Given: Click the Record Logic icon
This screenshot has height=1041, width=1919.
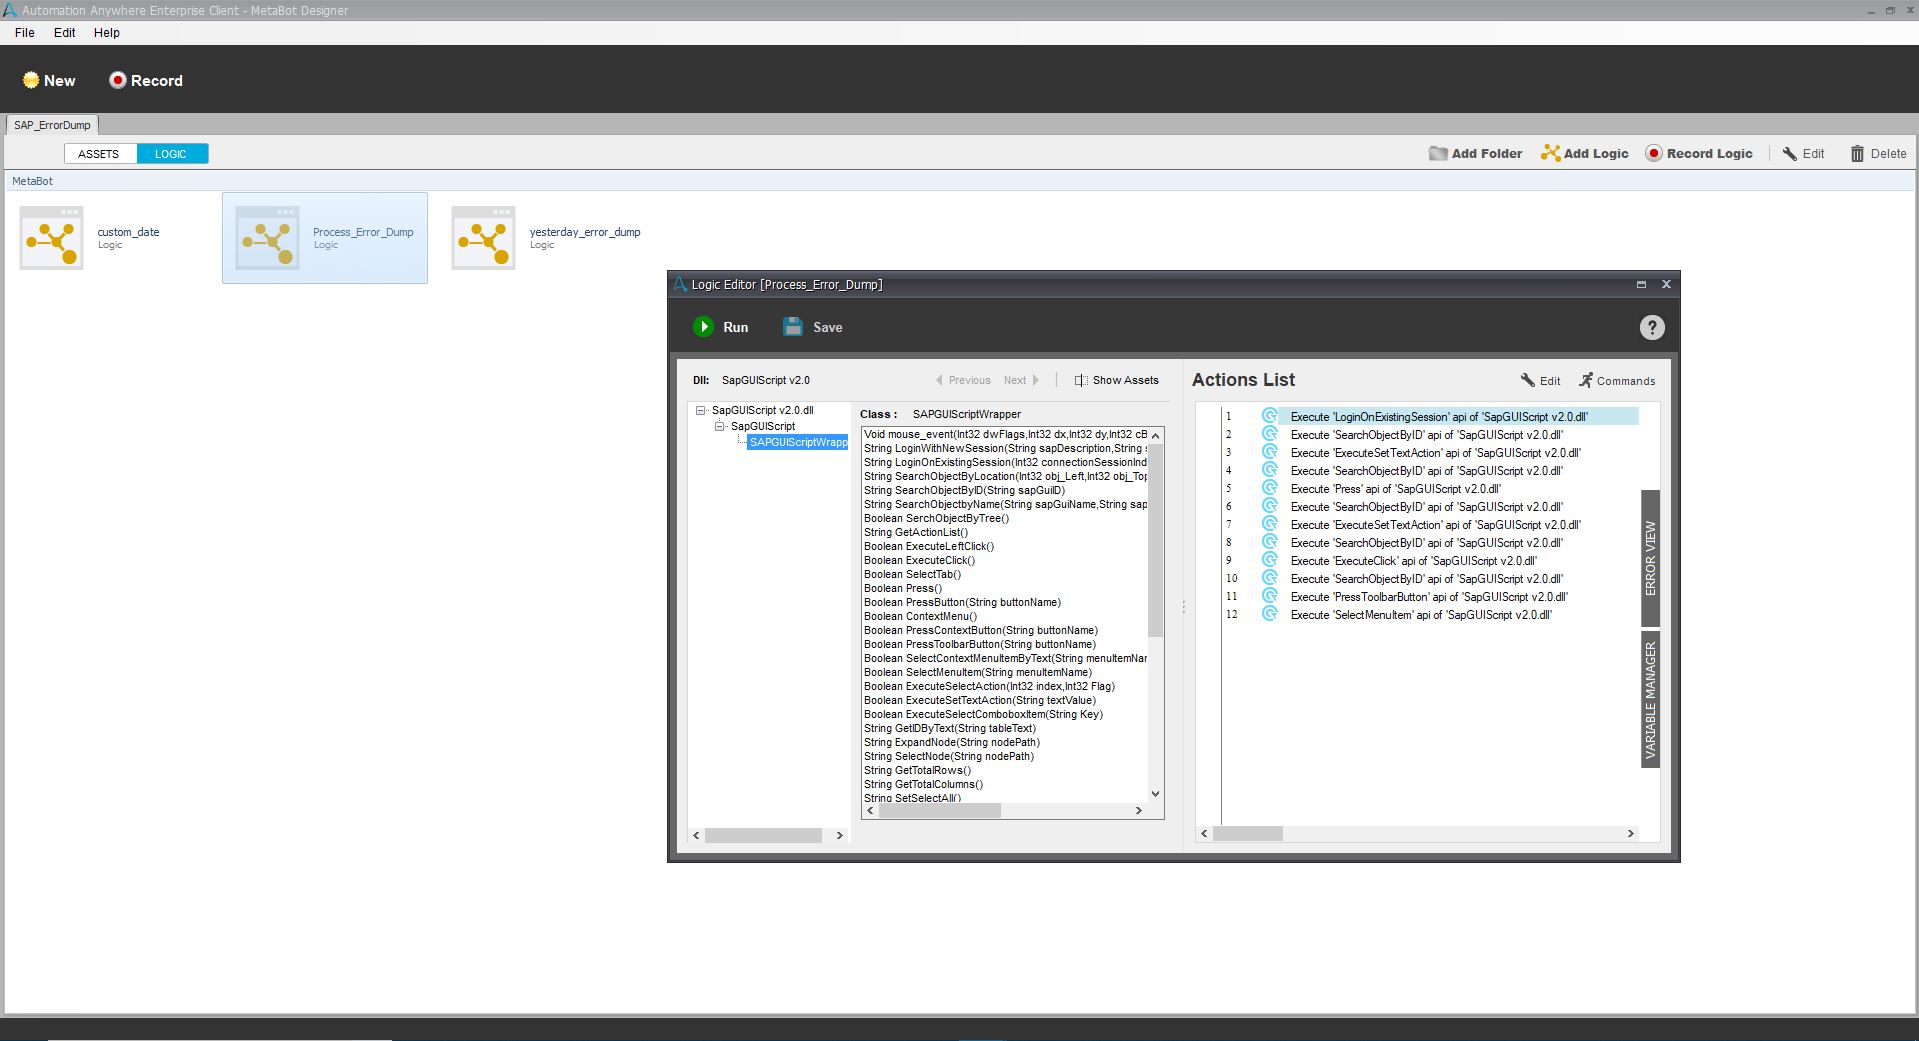Looking at the screenshot, I should click(1653, 153).
